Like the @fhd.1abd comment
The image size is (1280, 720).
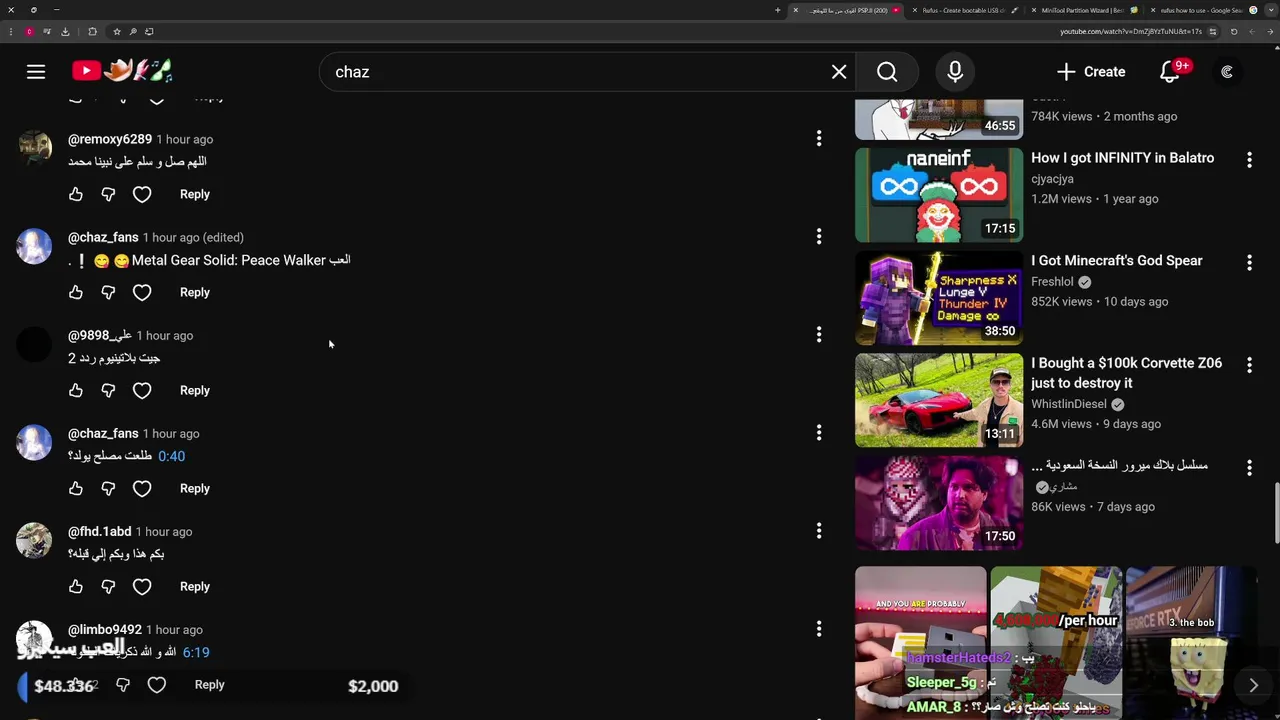(76, 586)
